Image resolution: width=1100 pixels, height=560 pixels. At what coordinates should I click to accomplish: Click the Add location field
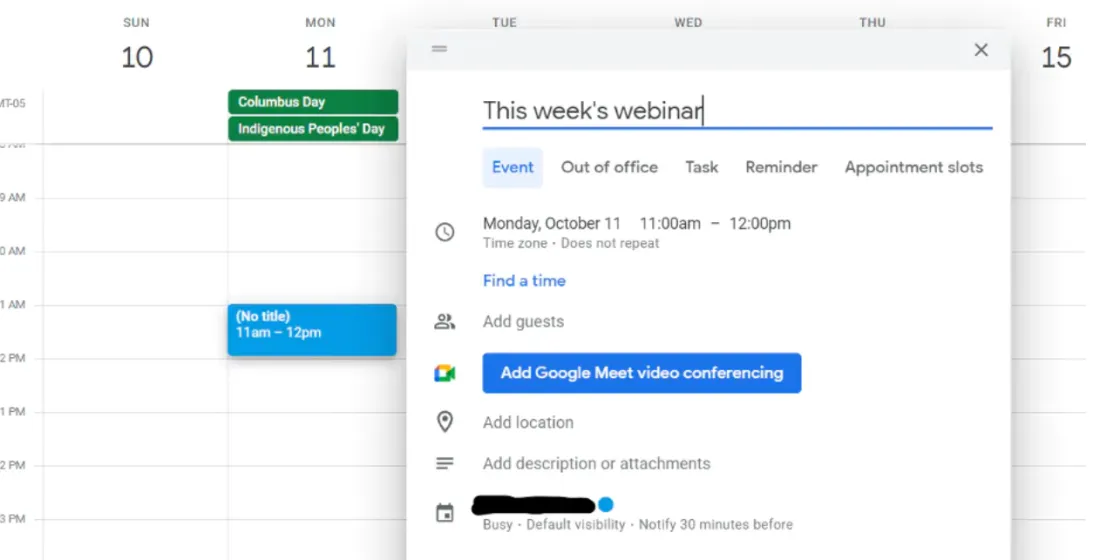(528, 422)
